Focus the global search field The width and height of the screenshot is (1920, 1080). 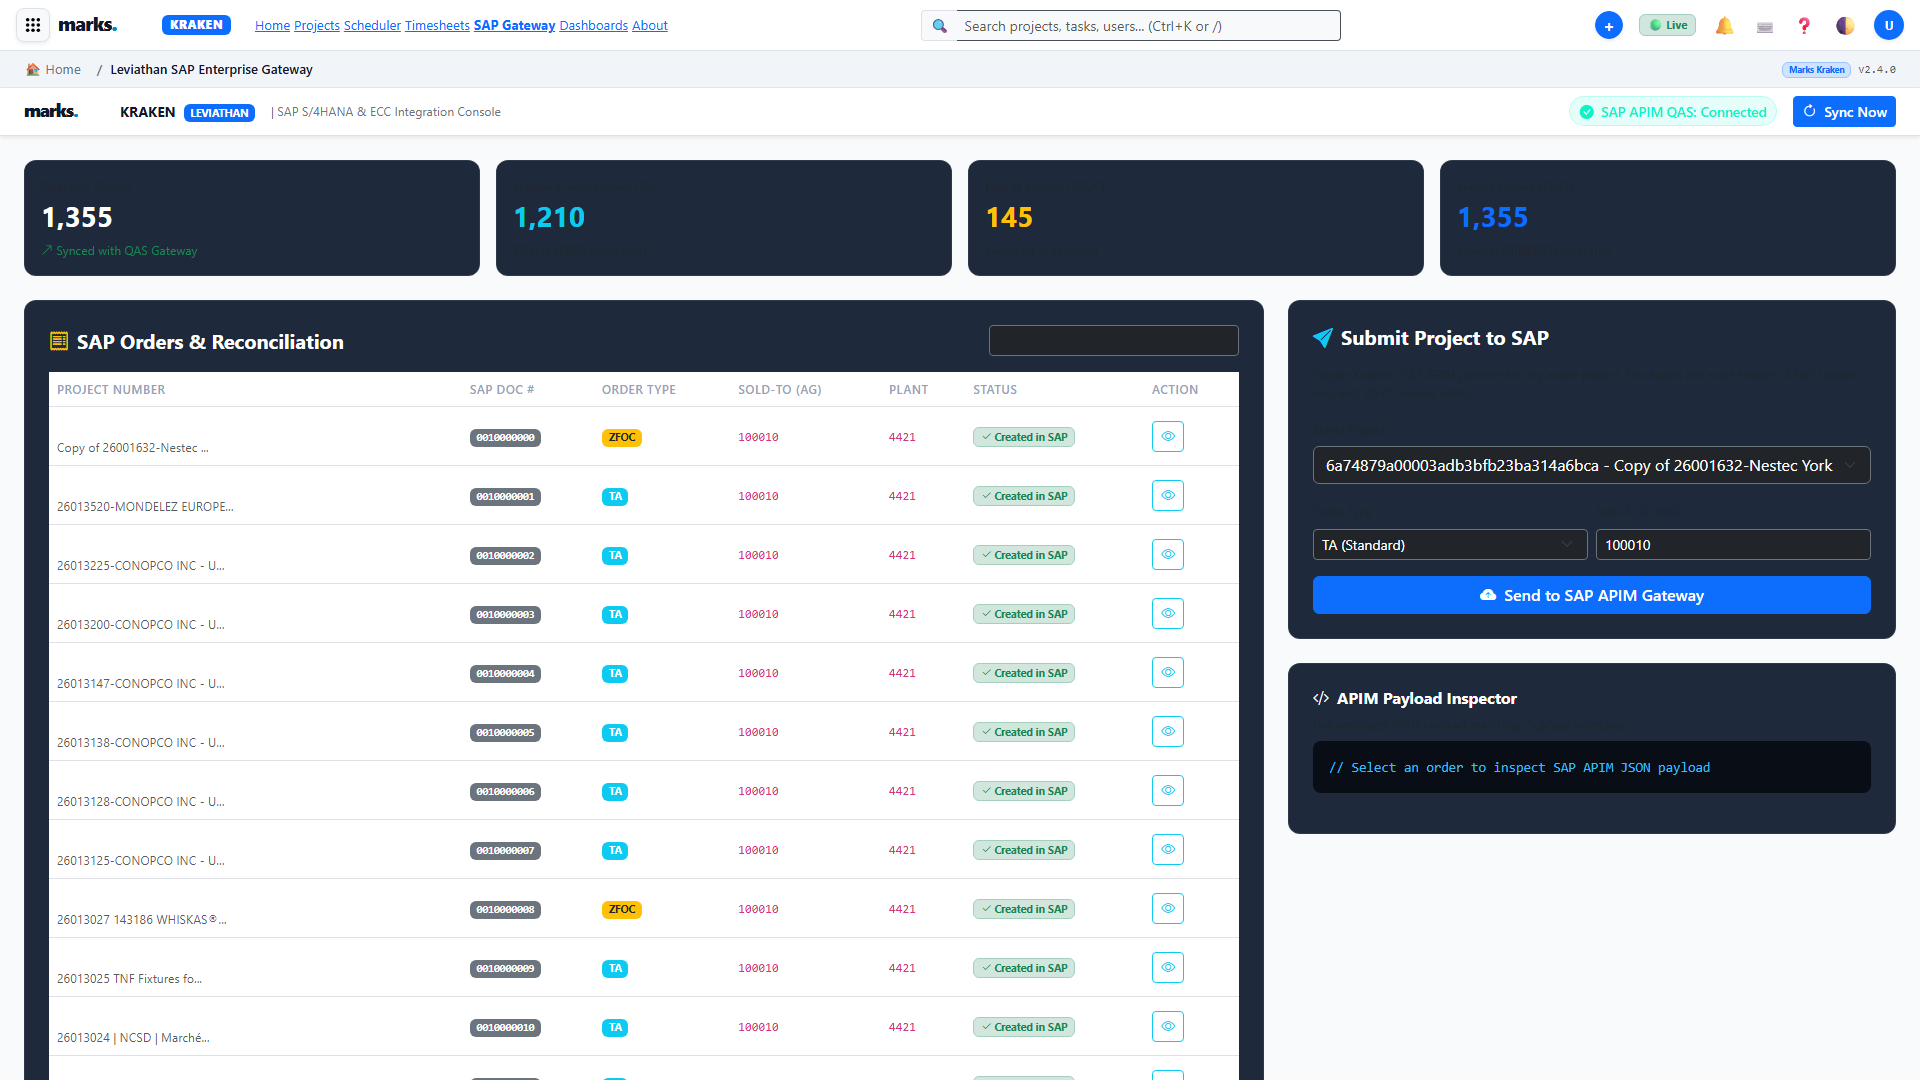tap(1148, 26)
